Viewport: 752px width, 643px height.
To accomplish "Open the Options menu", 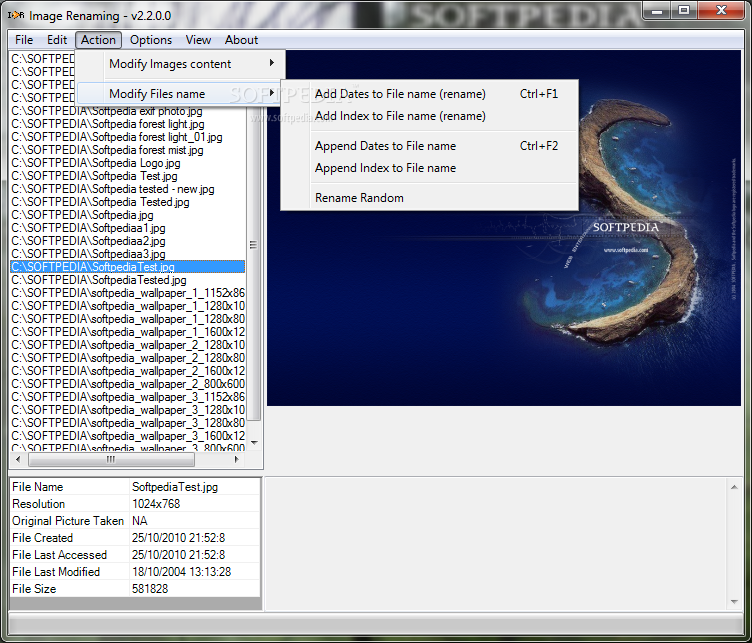I will tap(151, 40).
